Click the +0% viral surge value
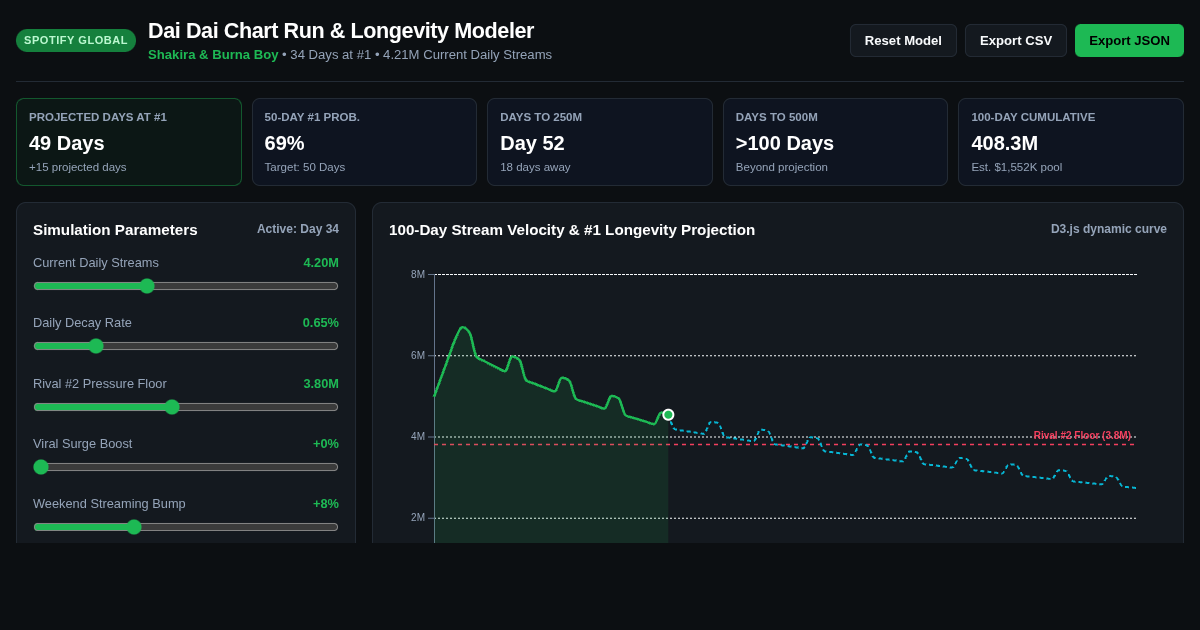 (326, 444)
